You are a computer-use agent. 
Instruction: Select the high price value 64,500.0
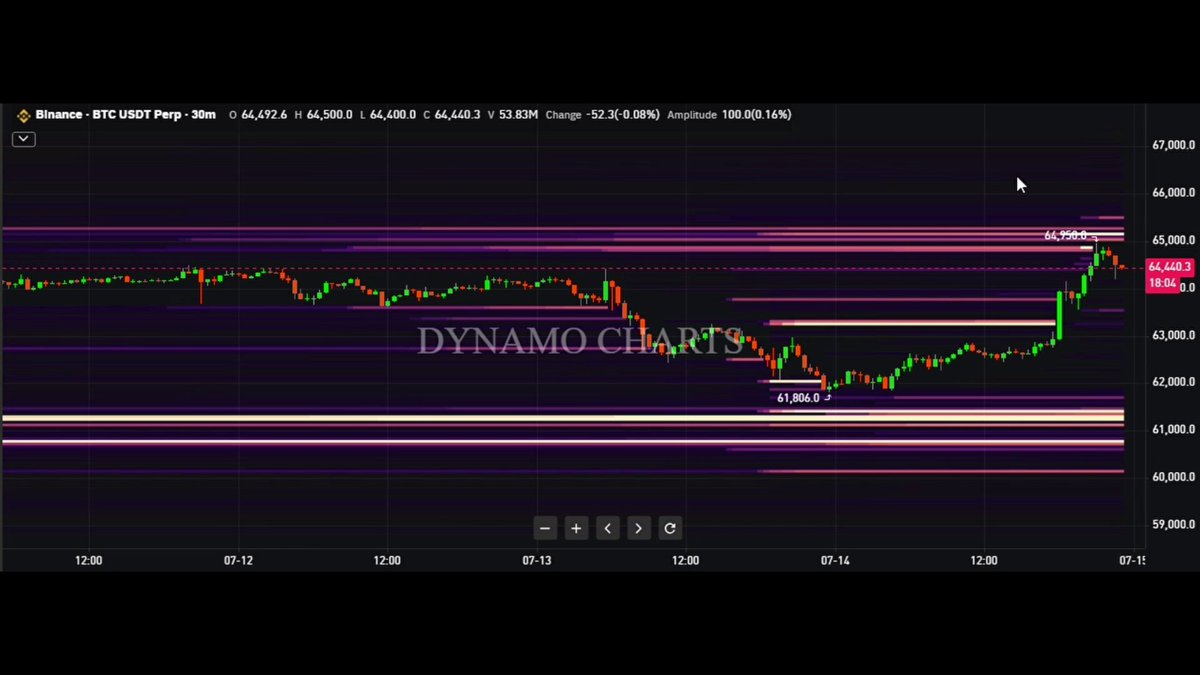click(329, 115)
